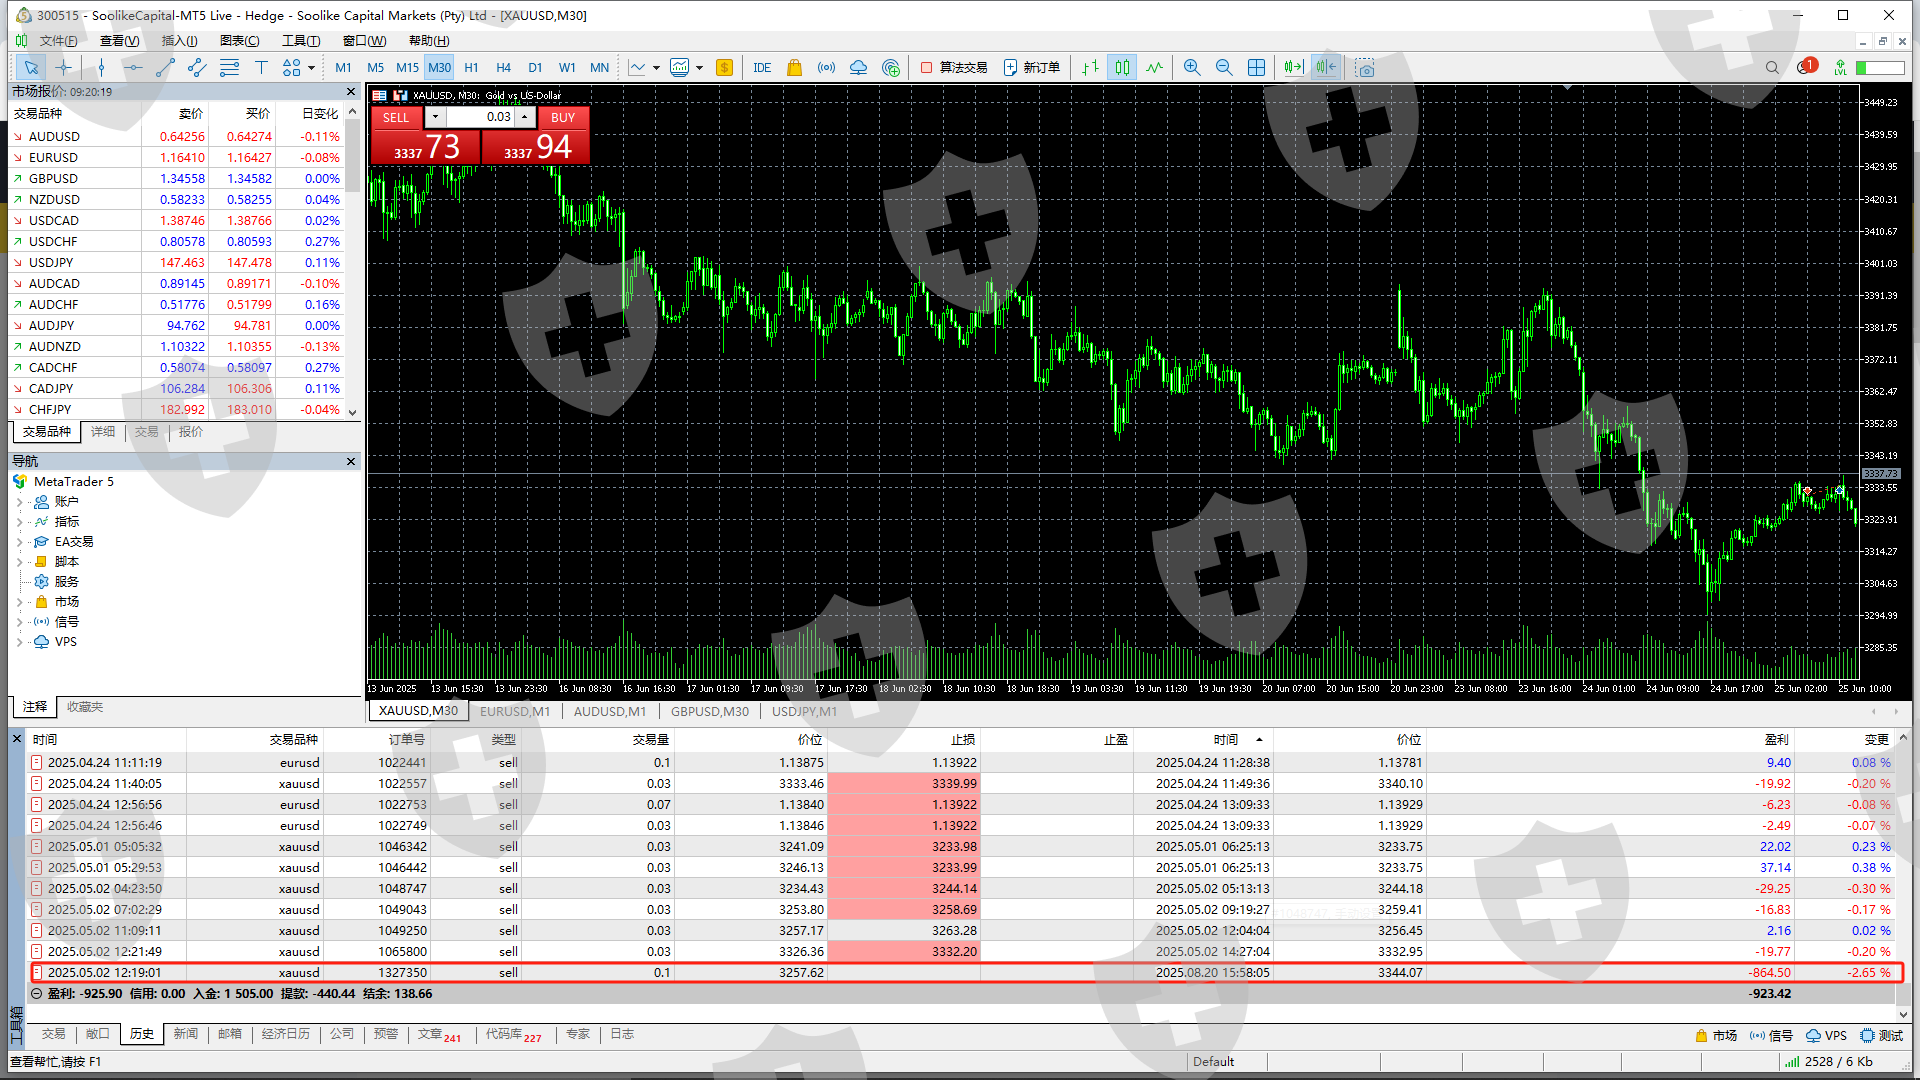The image size is (1920, 1080).
Task: Toggle Algo Trading button
Action: (x=954, y=67)
